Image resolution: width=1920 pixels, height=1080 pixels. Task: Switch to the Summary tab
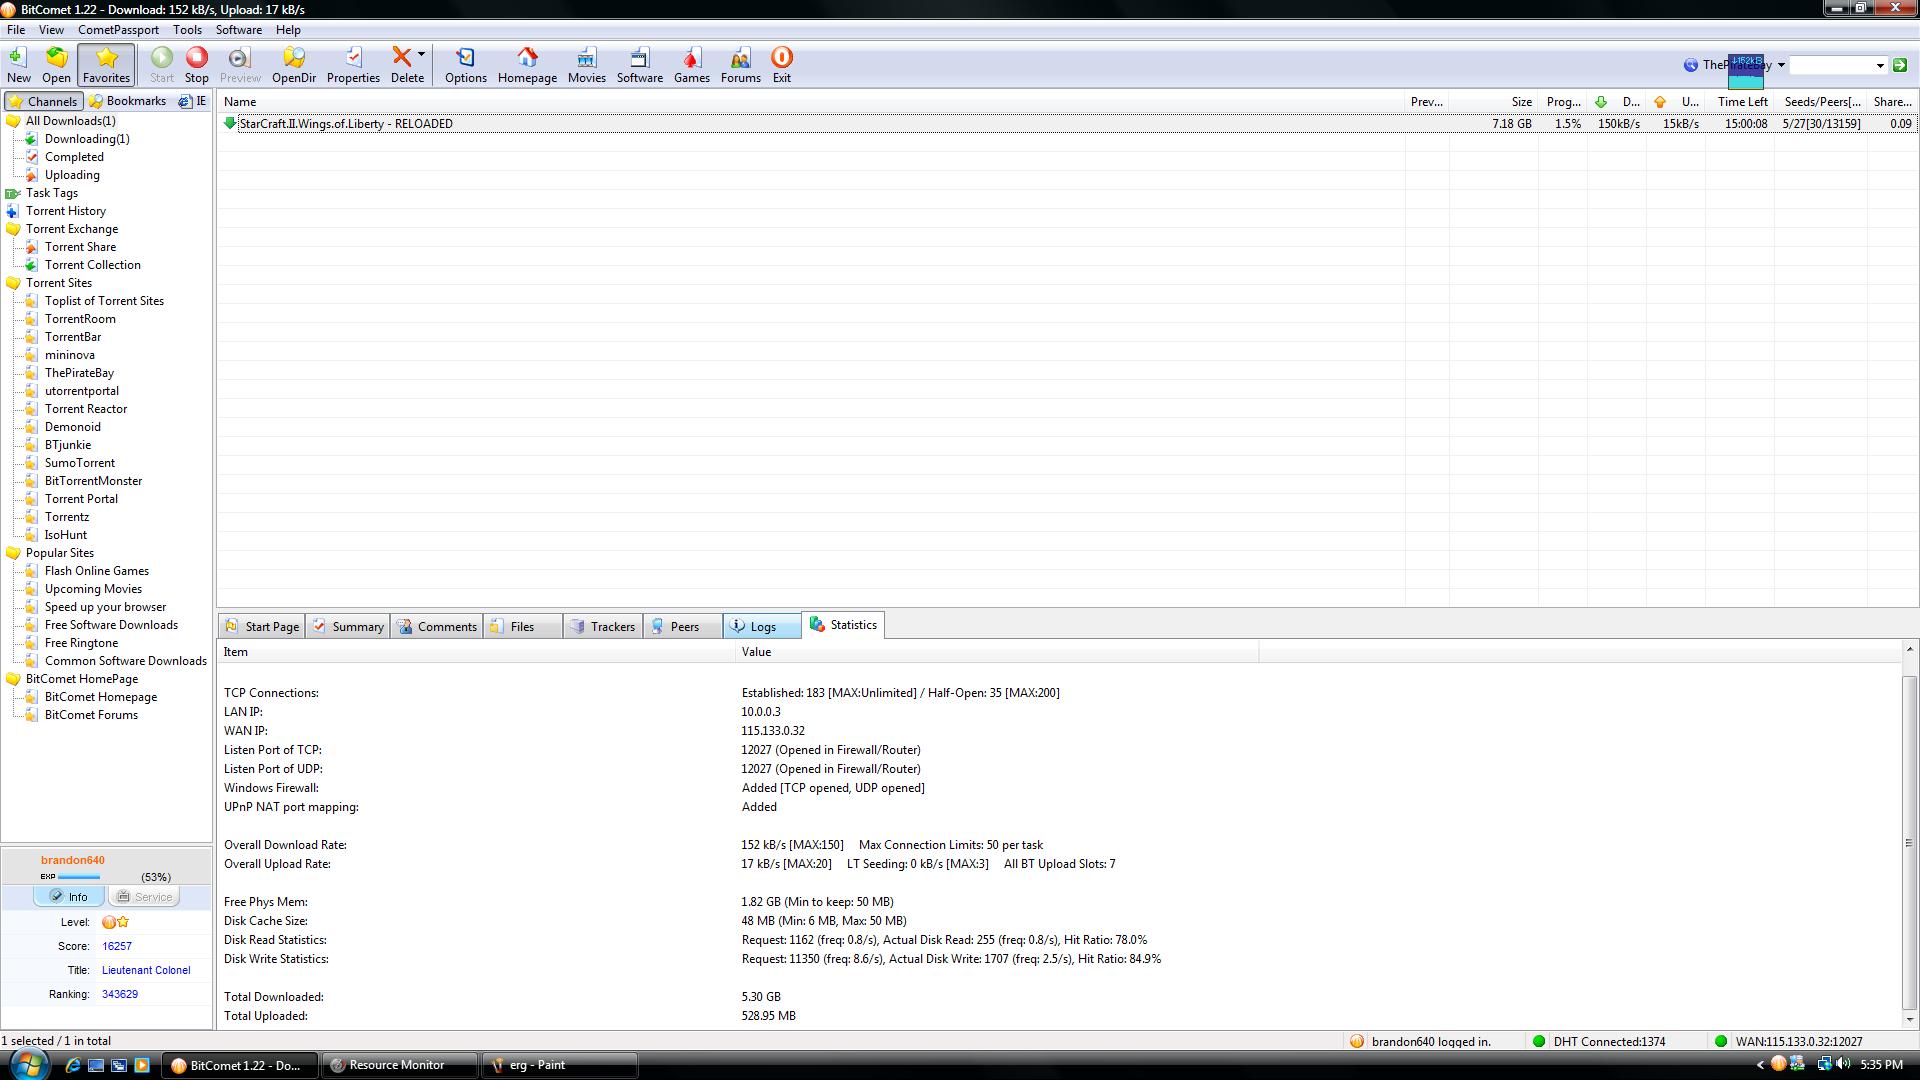[348, 626]
